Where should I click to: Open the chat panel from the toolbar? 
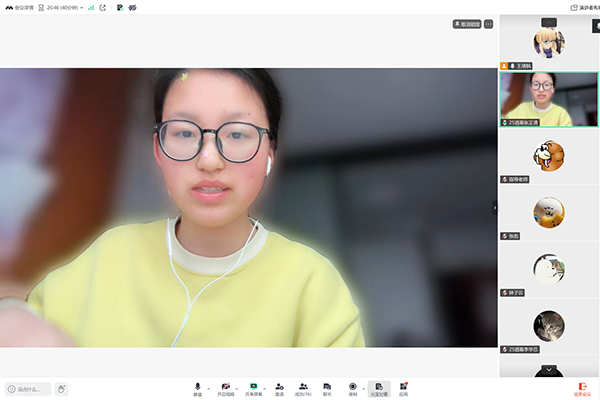(327, 389)
